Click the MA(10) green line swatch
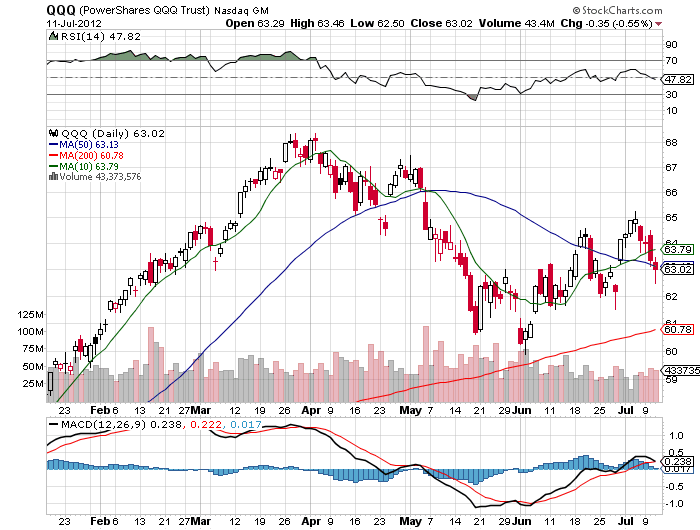 [x=53, y=166]
